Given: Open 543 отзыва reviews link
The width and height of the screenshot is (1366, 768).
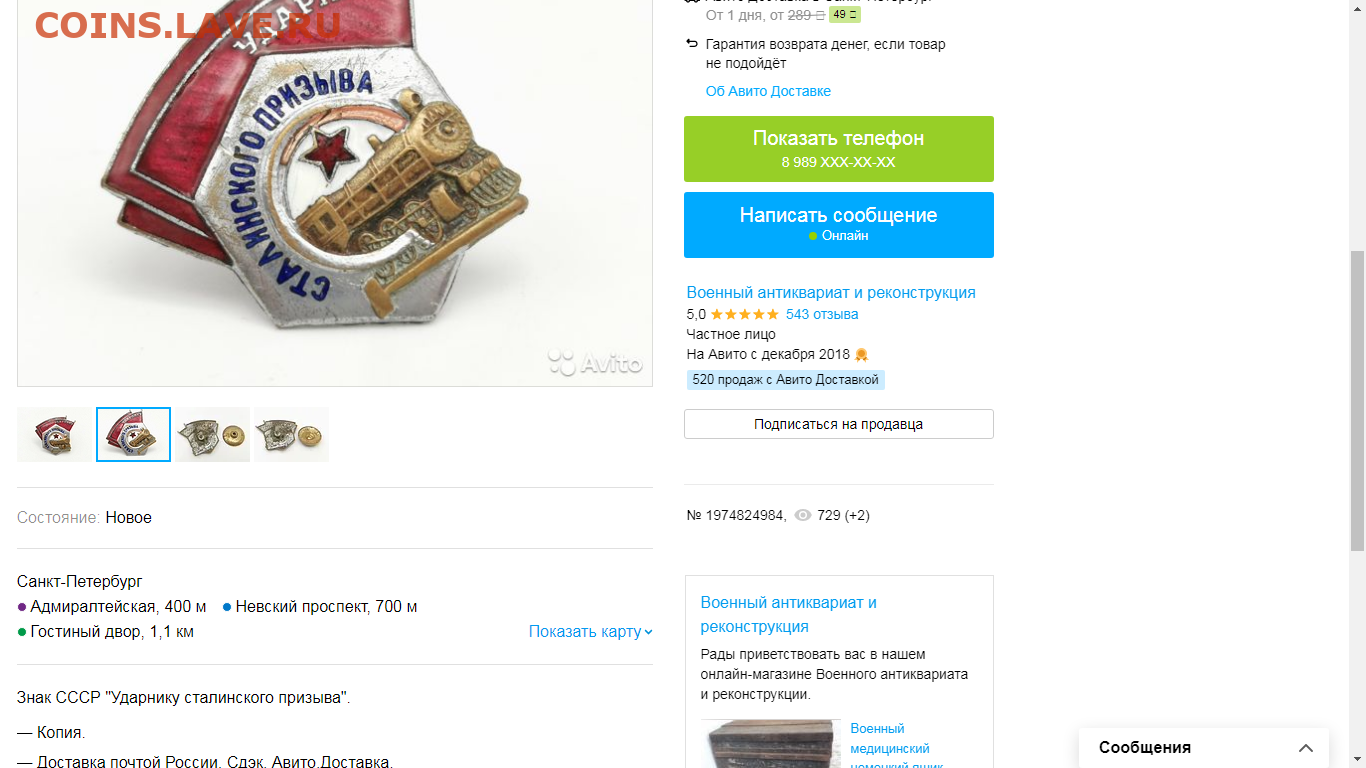Looking at the screenshot, I should [x=822, y=314].
